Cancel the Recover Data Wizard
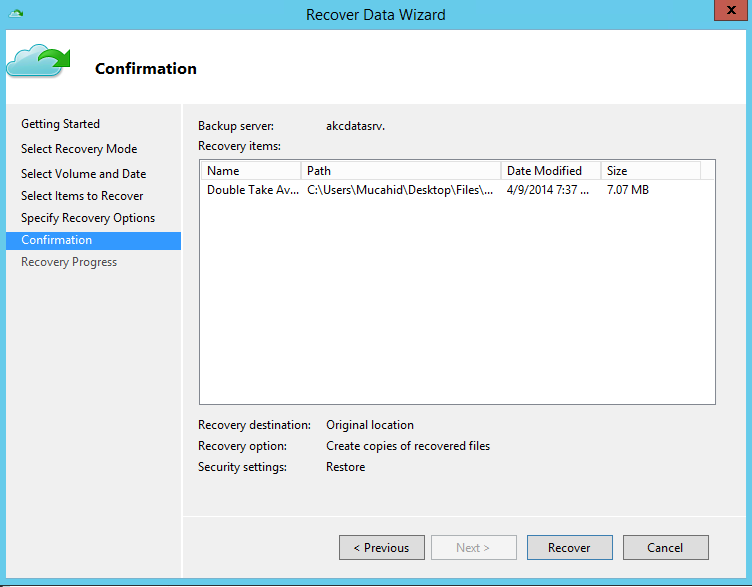 [665, 547]
